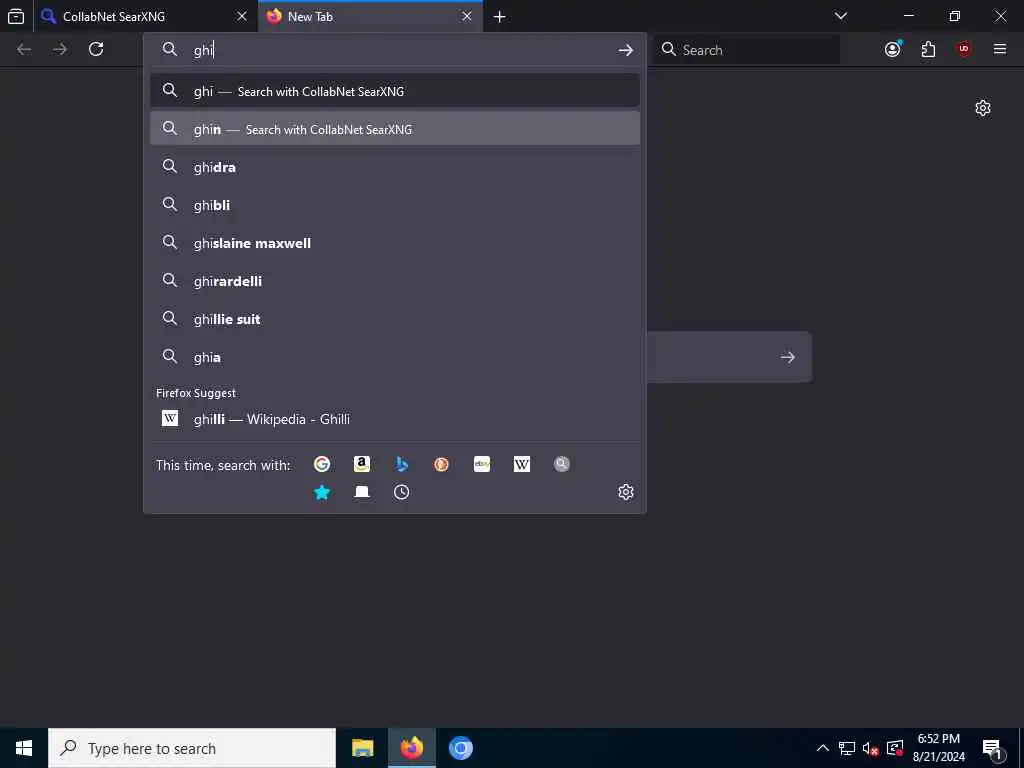Open the Wikipedia - Ghilli suggestion
Image resolution: width=1024 pixels, height=768 pixels.
[394, 419]
